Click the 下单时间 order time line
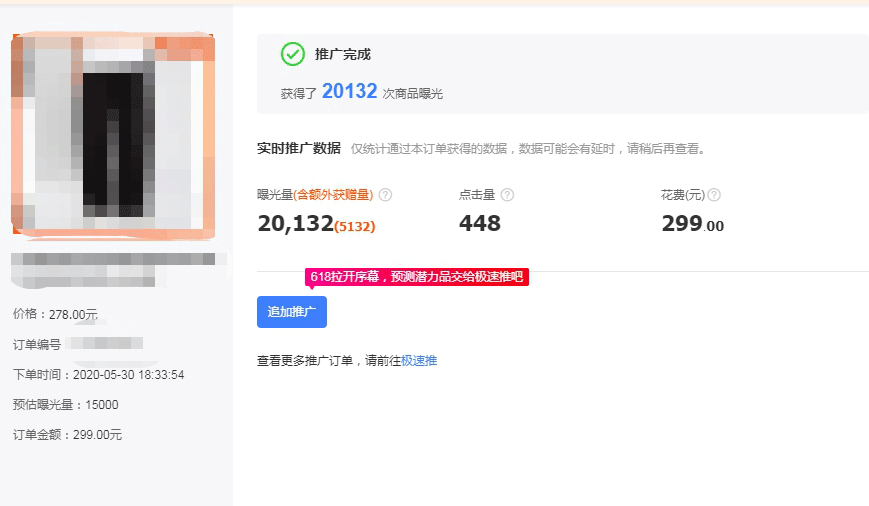Viewport: 869px width, 506px height. 98,375
